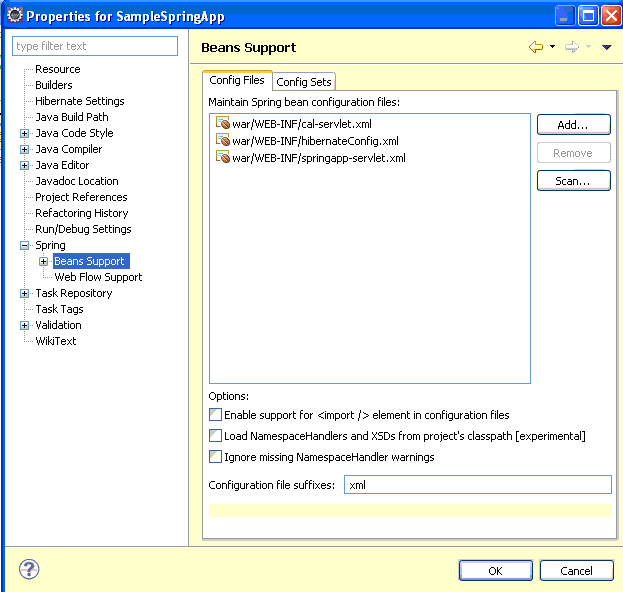The height and width of the screenshot is (592, 623).
Task: Open the view menu triangle in header
Action: pyautogui.click(x=606, y=47)
